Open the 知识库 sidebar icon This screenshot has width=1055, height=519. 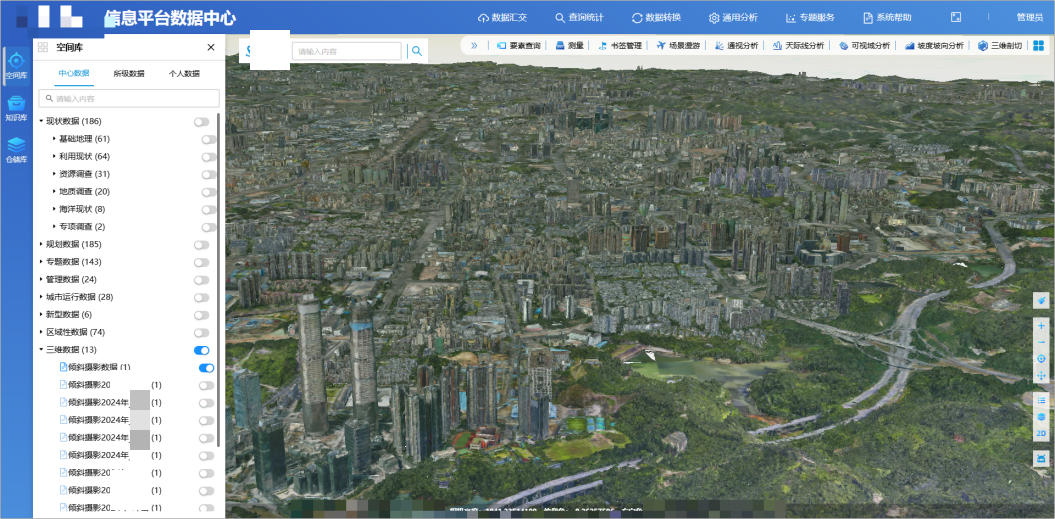pos(16,108)
